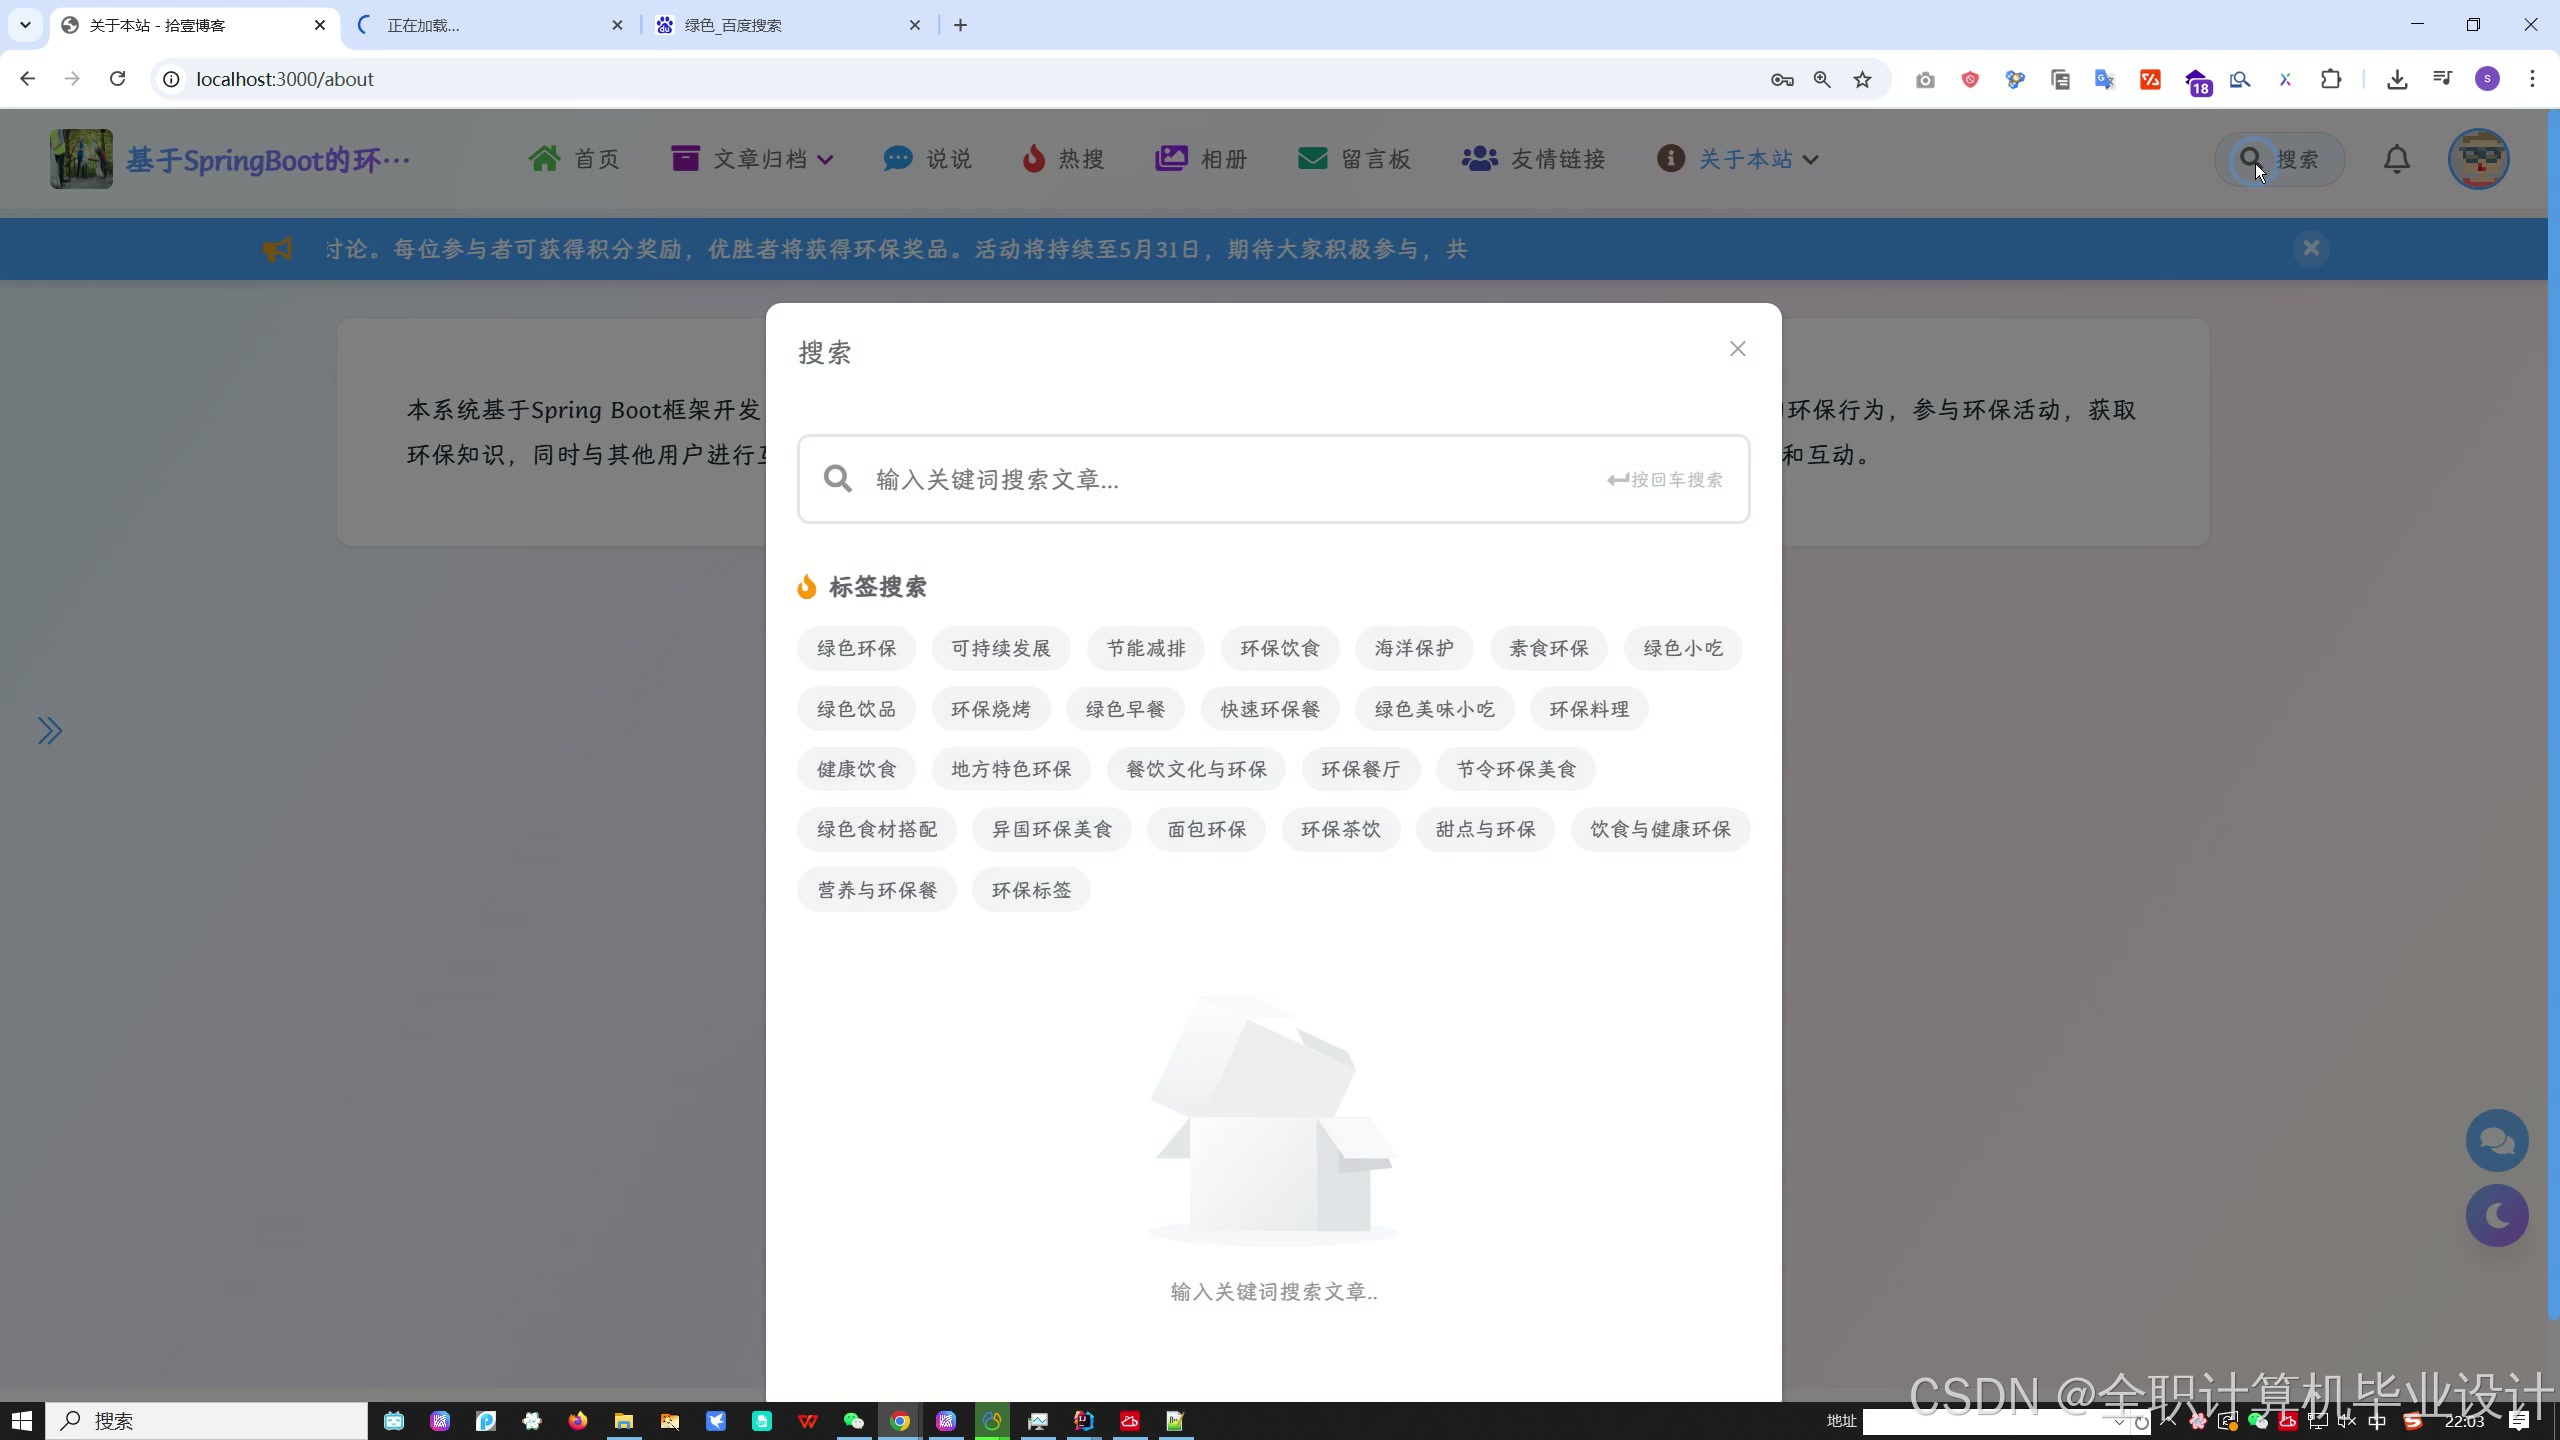Open the chat bubble floating button

2496,1140
